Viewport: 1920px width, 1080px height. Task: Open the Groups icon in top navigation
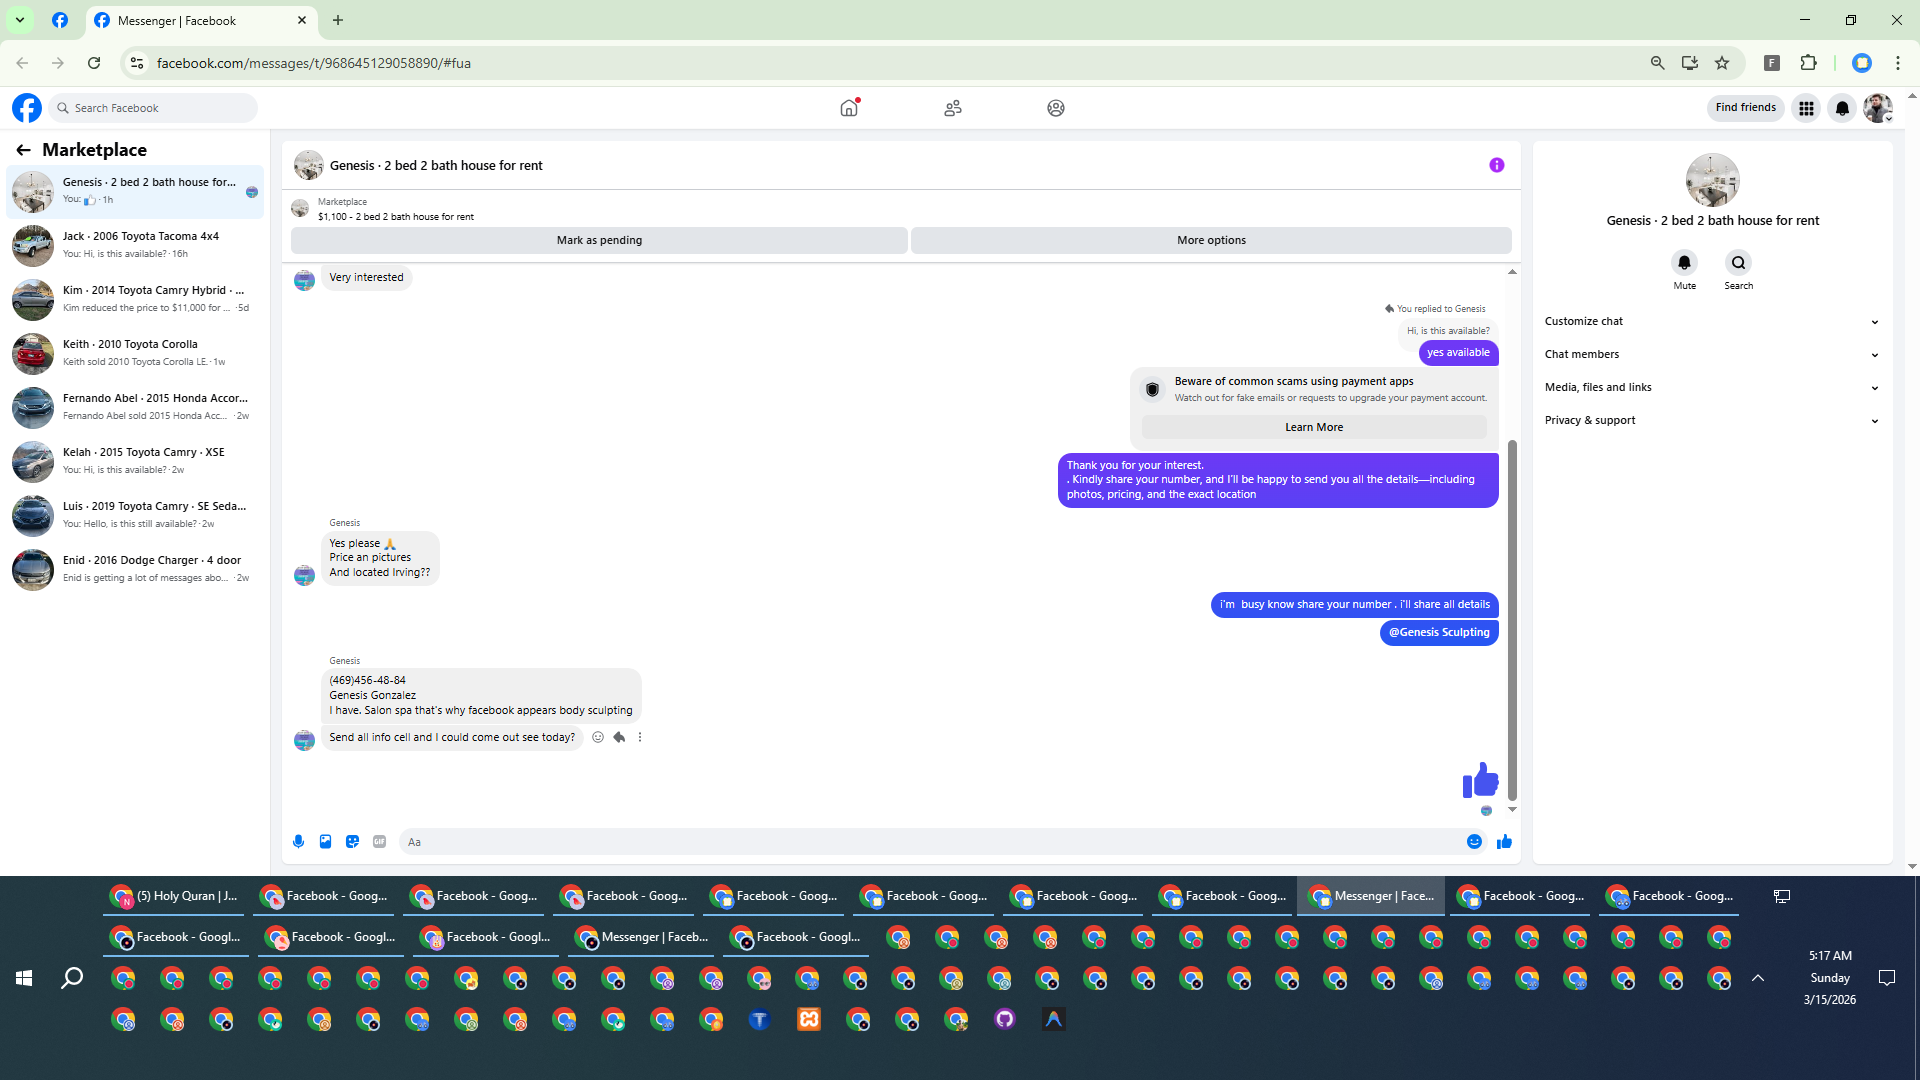coord(1056,108)
